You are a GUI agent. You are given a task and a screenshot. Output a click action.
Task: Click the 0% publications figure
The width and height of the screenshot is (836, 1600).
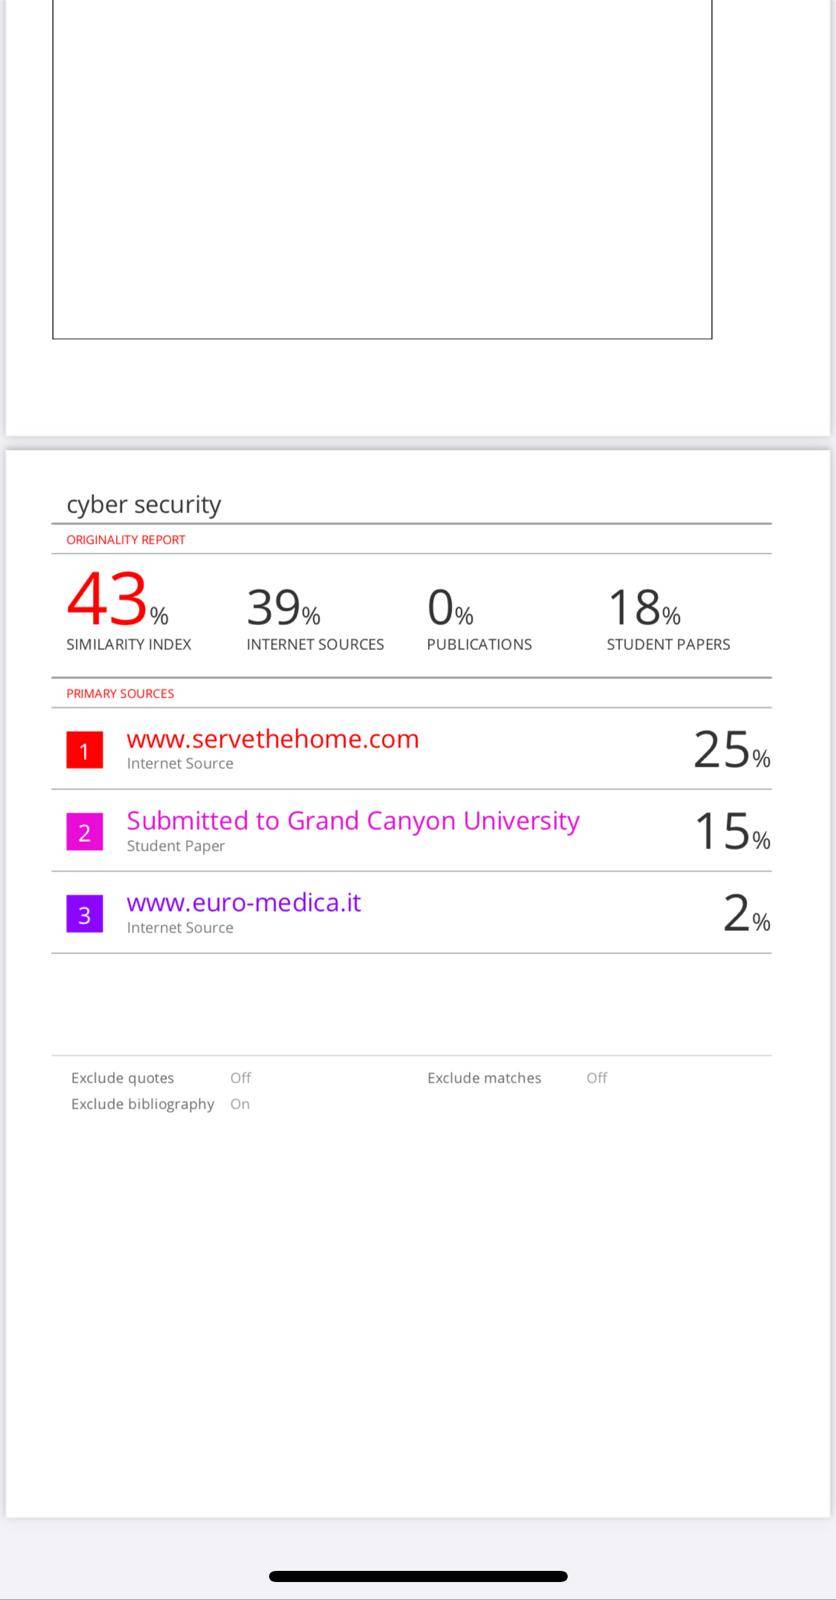(450, 607)
